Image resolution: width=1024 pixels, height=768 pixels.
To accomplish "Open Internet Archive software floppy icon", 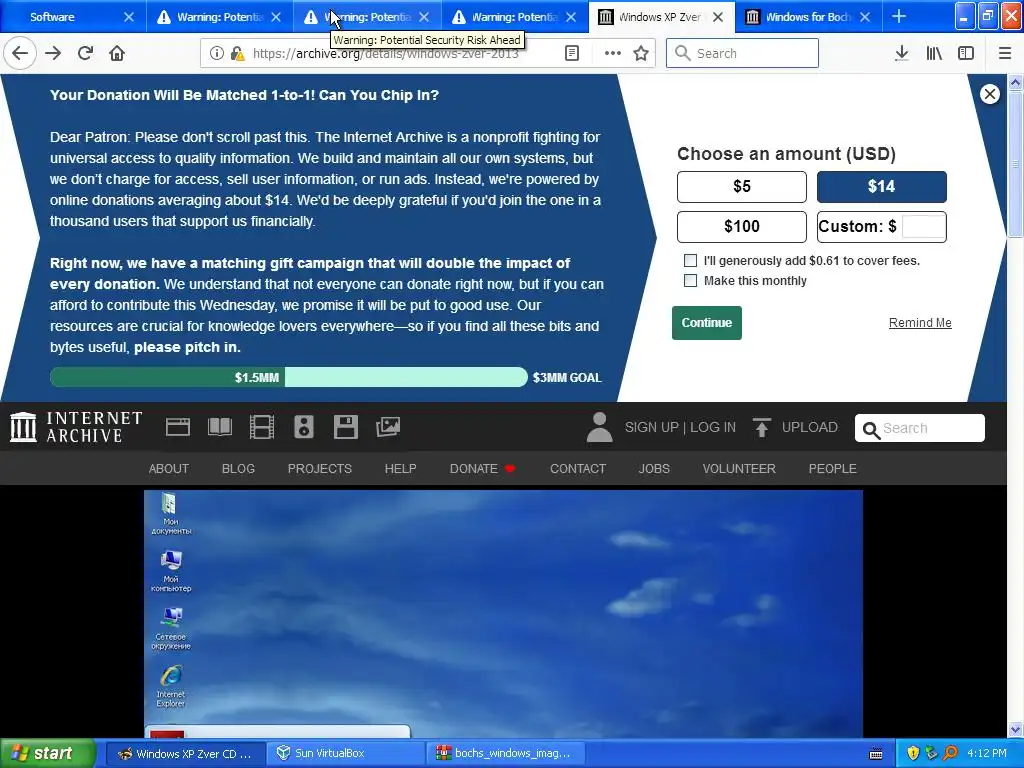I will [x=345, y=427].
